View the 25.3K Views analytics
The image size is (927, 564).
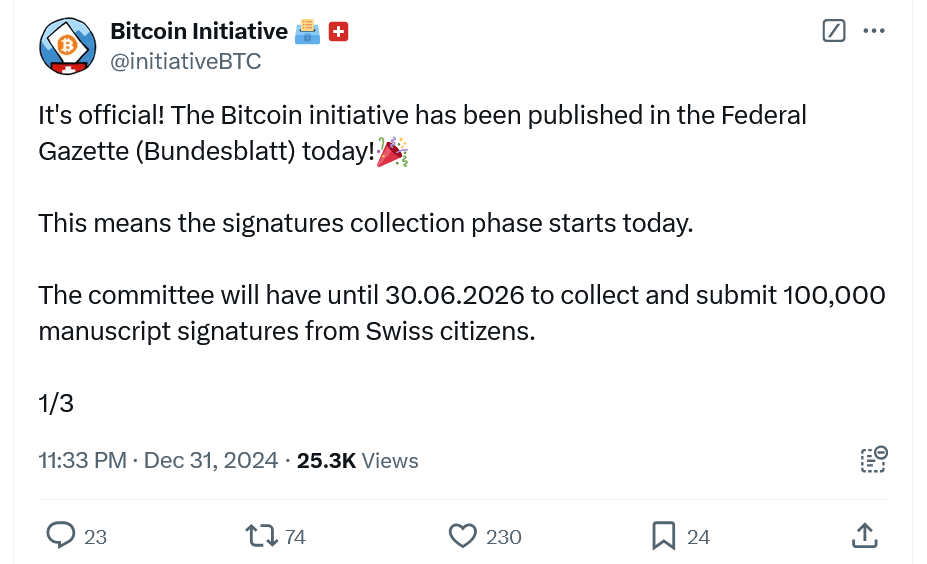[357, 460]
